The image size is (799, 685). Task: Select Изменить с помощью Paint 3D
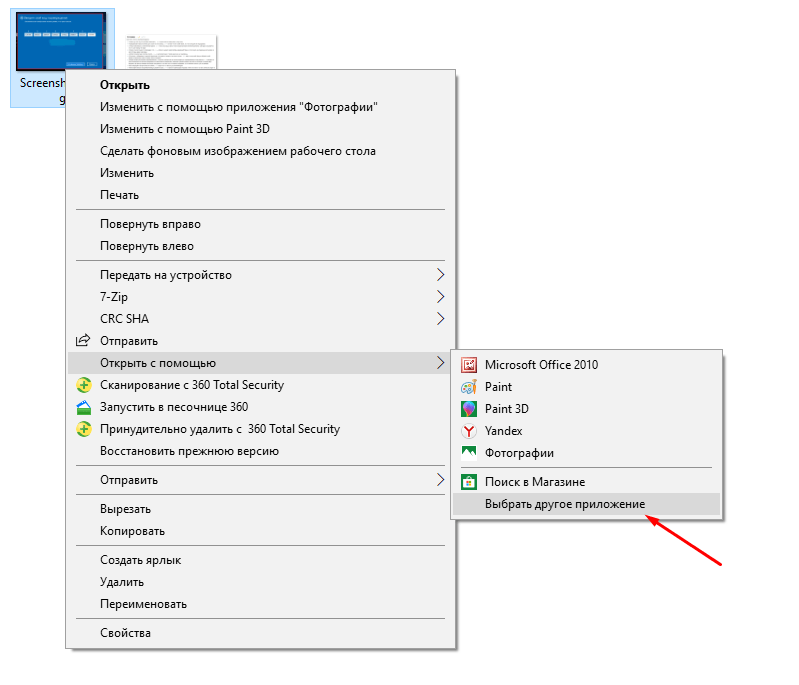[260, 129]
